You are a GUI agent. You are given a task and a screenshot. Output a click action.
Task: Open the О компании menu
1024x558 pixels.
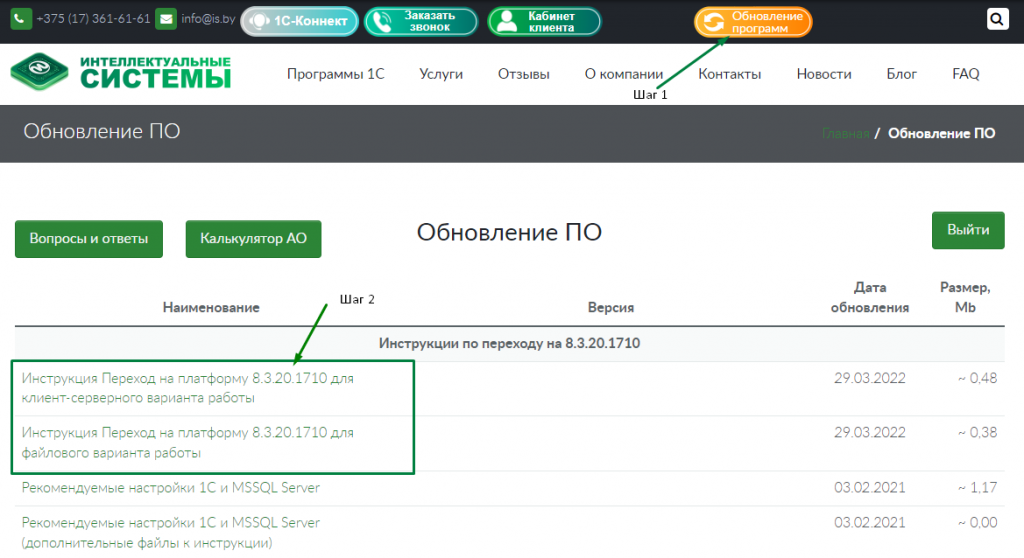pos(624,74)
